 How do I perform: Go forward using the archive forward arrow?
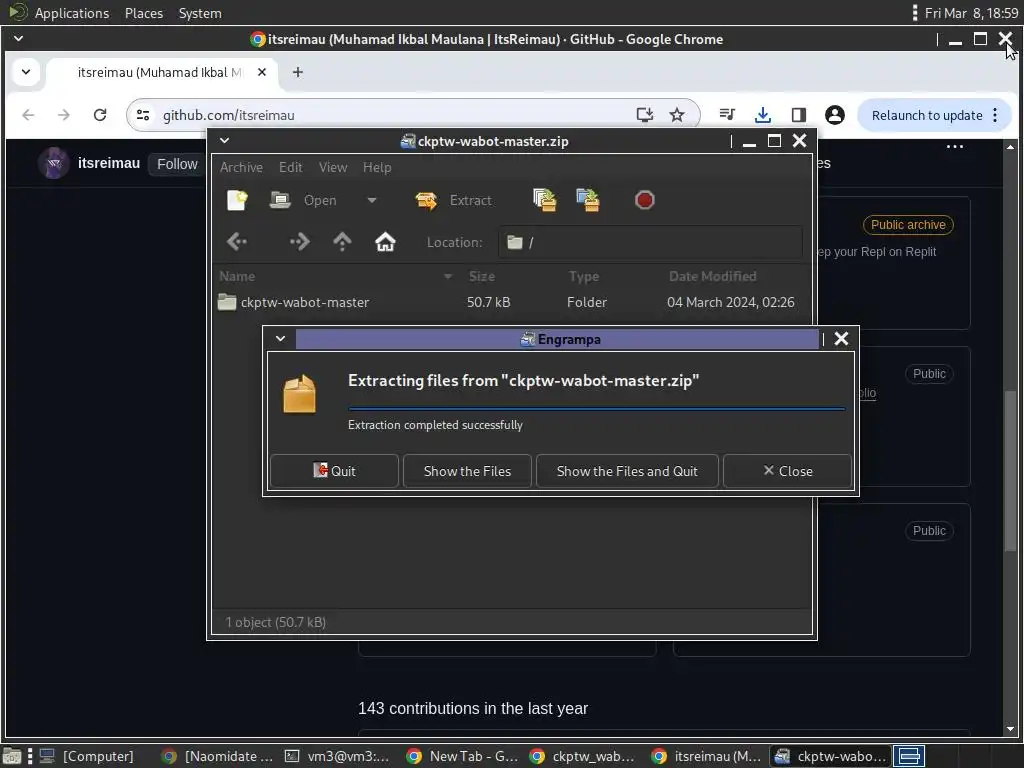click(x=299, y=242)
